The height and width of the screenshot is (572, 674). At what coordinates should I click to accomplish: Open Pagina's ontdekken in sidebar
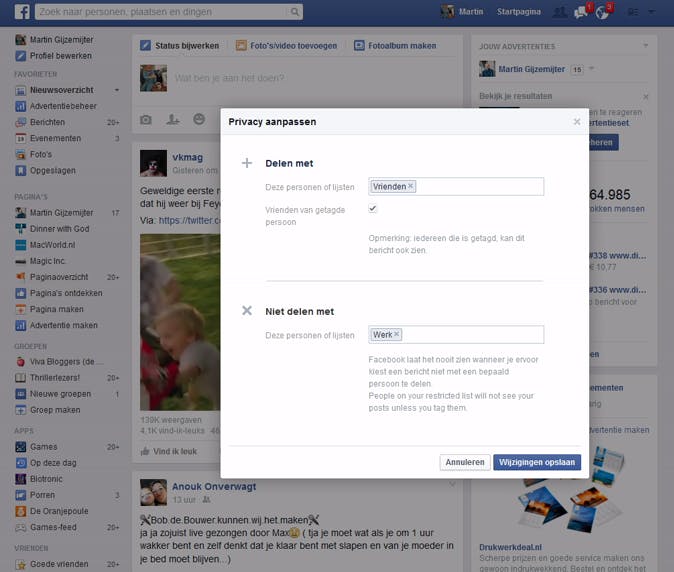pos(67,293)
